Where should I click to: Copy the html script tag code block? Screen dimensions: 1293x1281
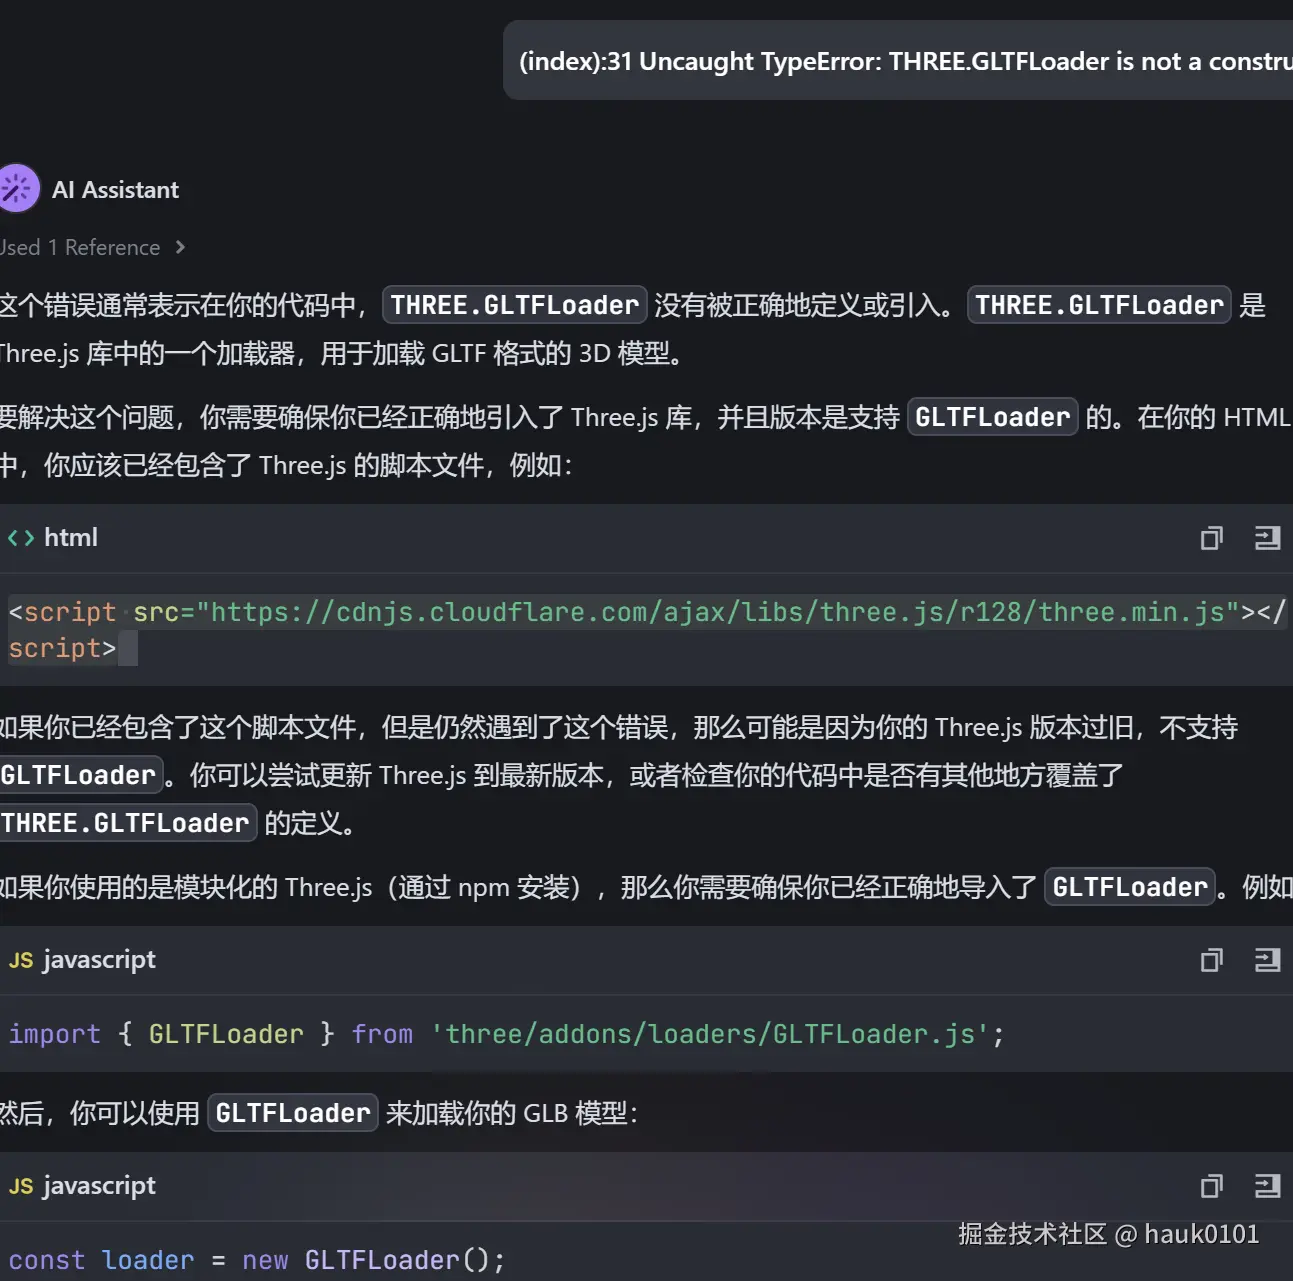point(1211,538)
